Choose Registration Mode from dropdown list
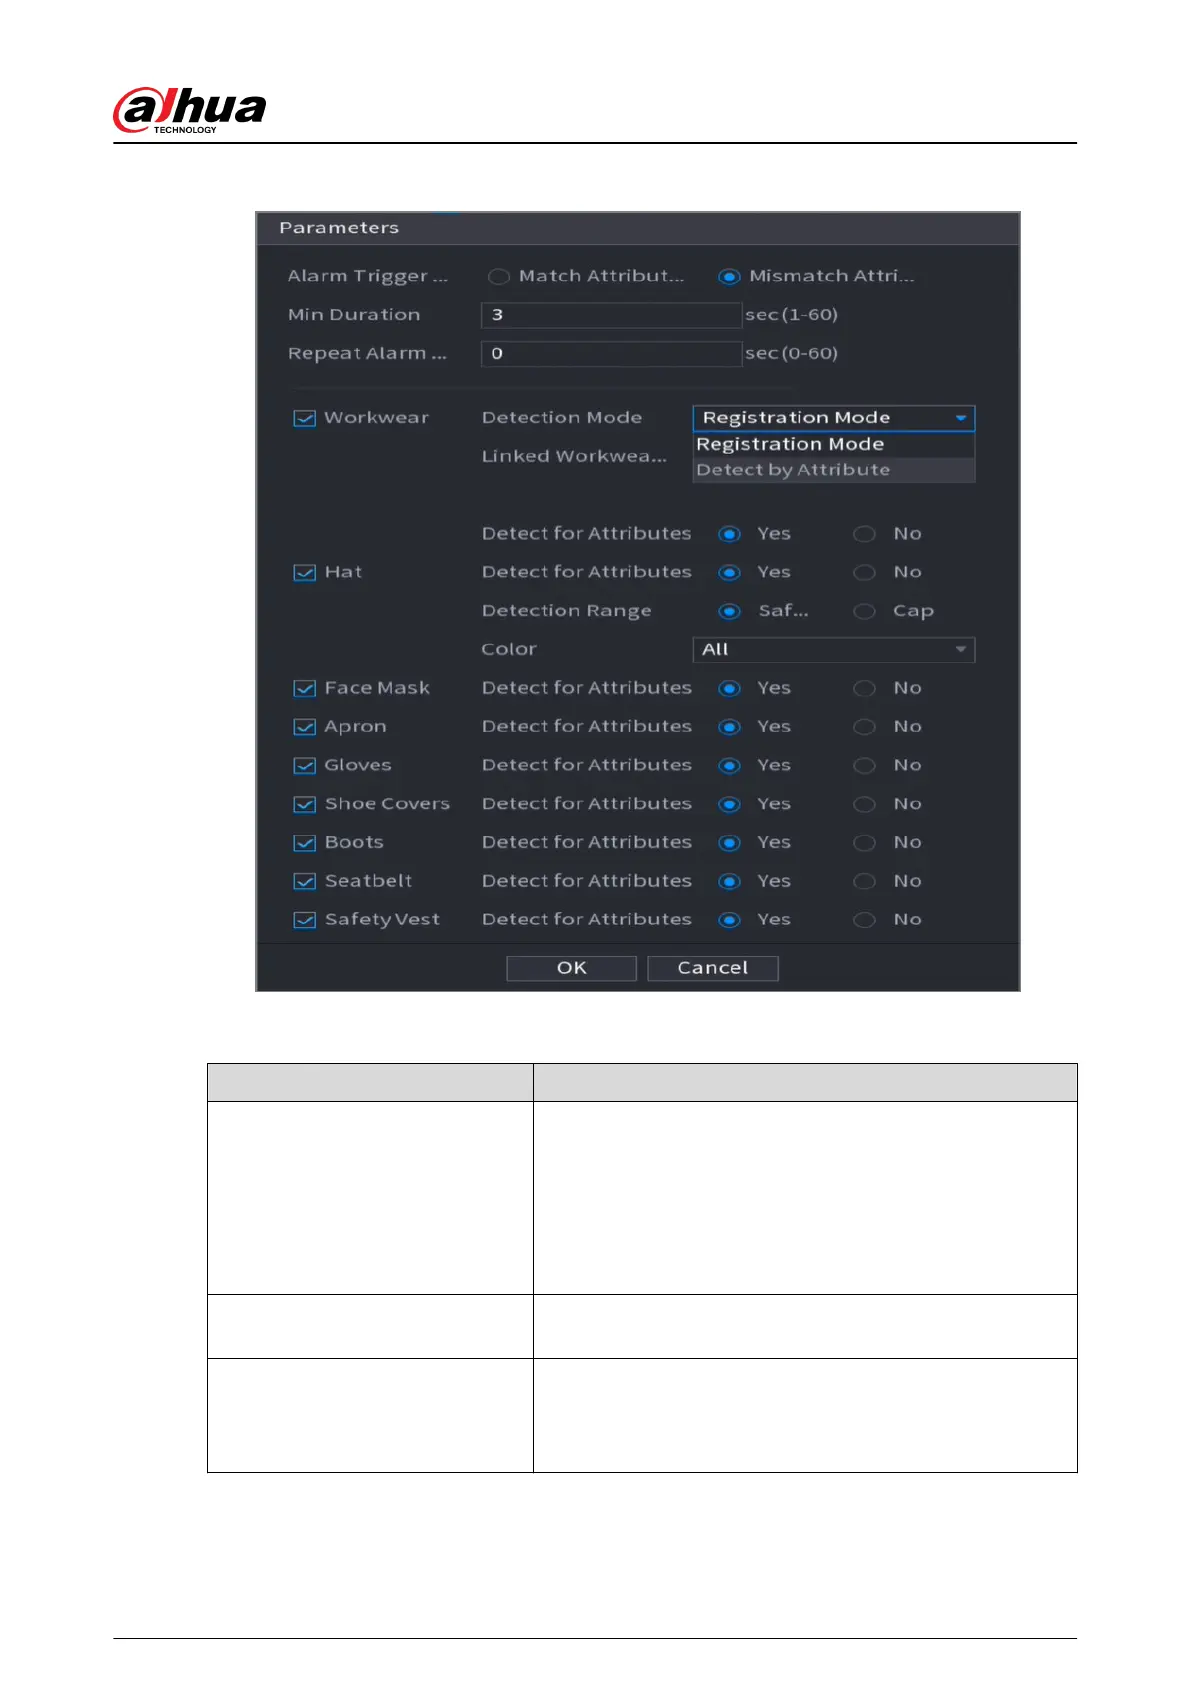 pos(833,444)
